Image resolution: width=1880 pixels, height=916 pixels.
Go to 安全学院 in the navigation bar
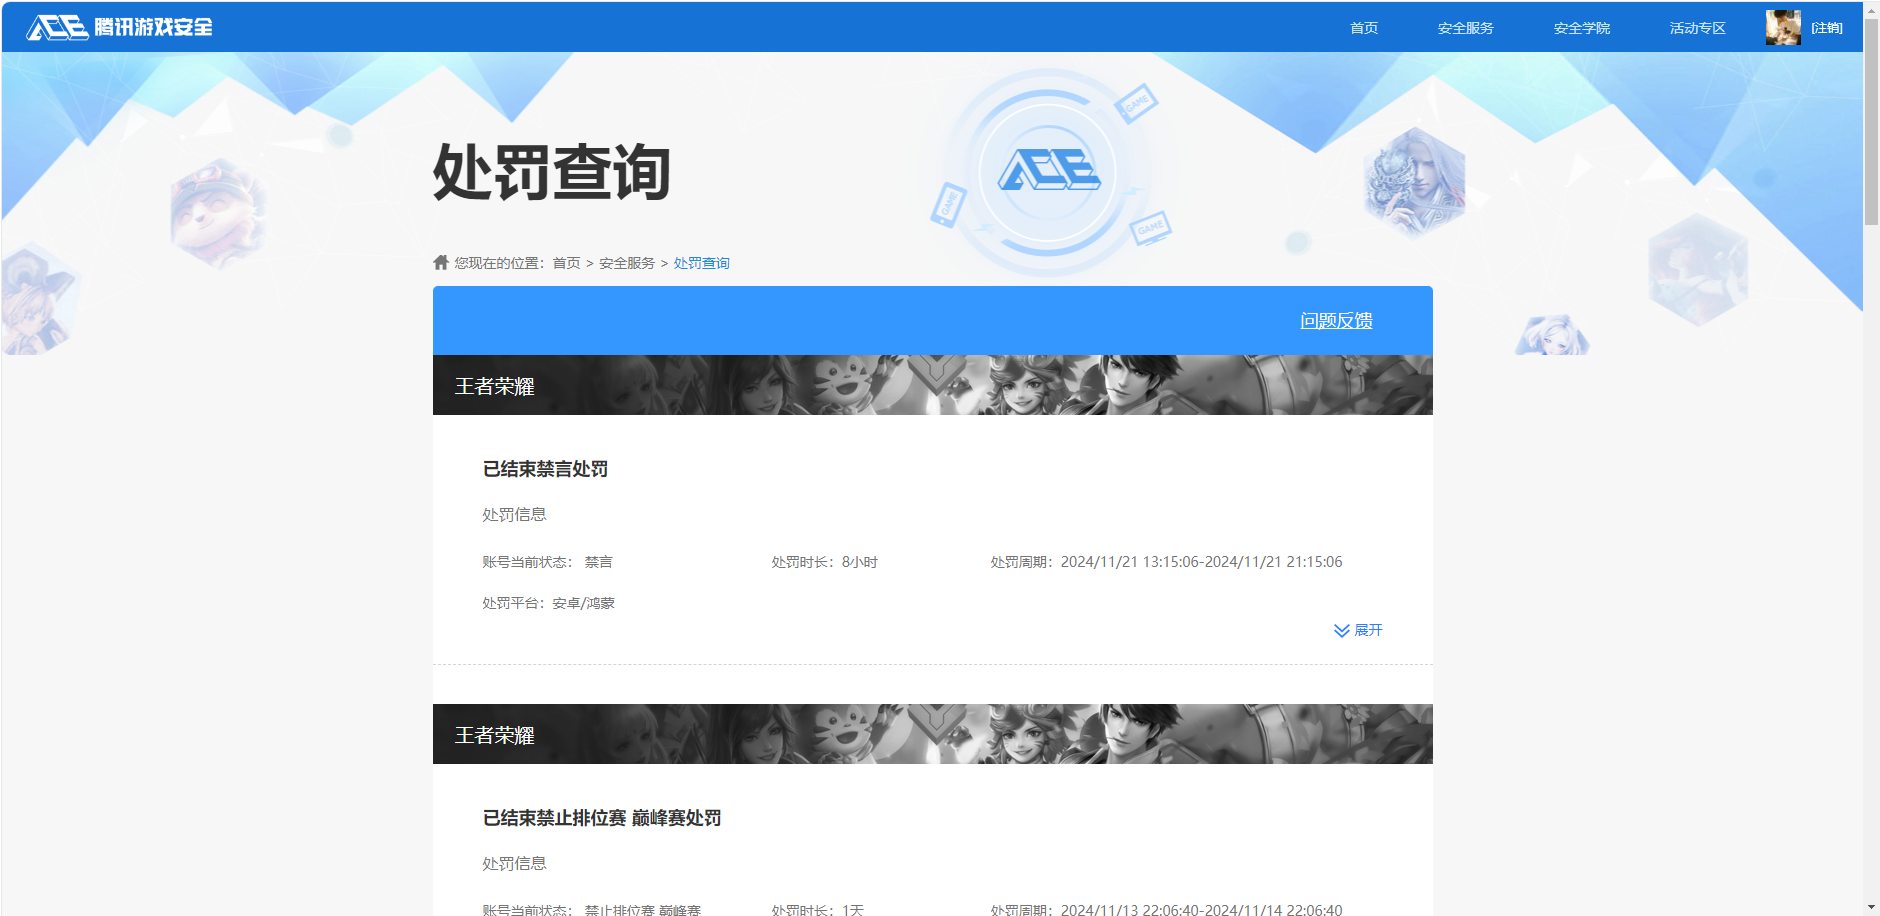click(x=1581, y=28)
